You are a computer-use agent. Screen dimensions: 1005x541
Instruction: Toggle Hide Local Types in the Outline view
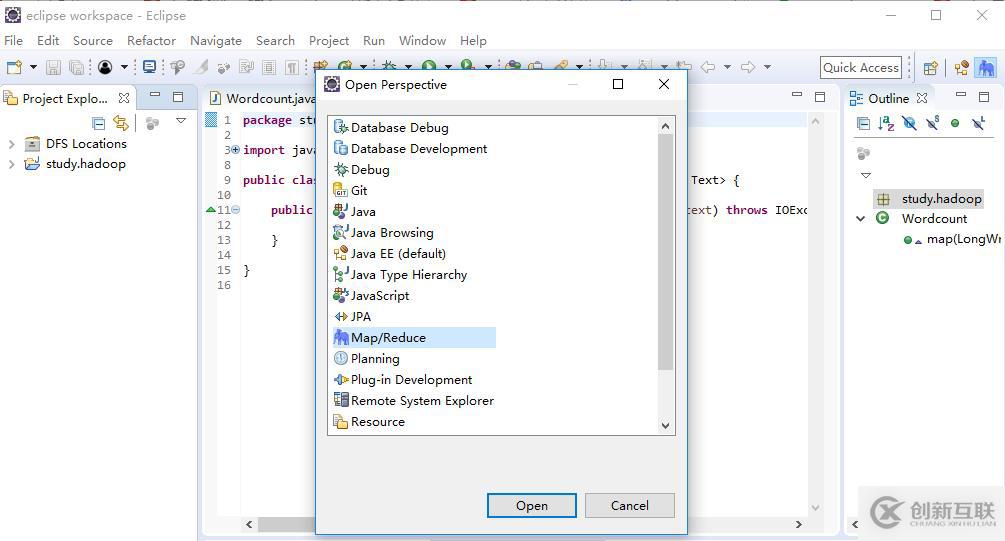[x=978, y=123]
